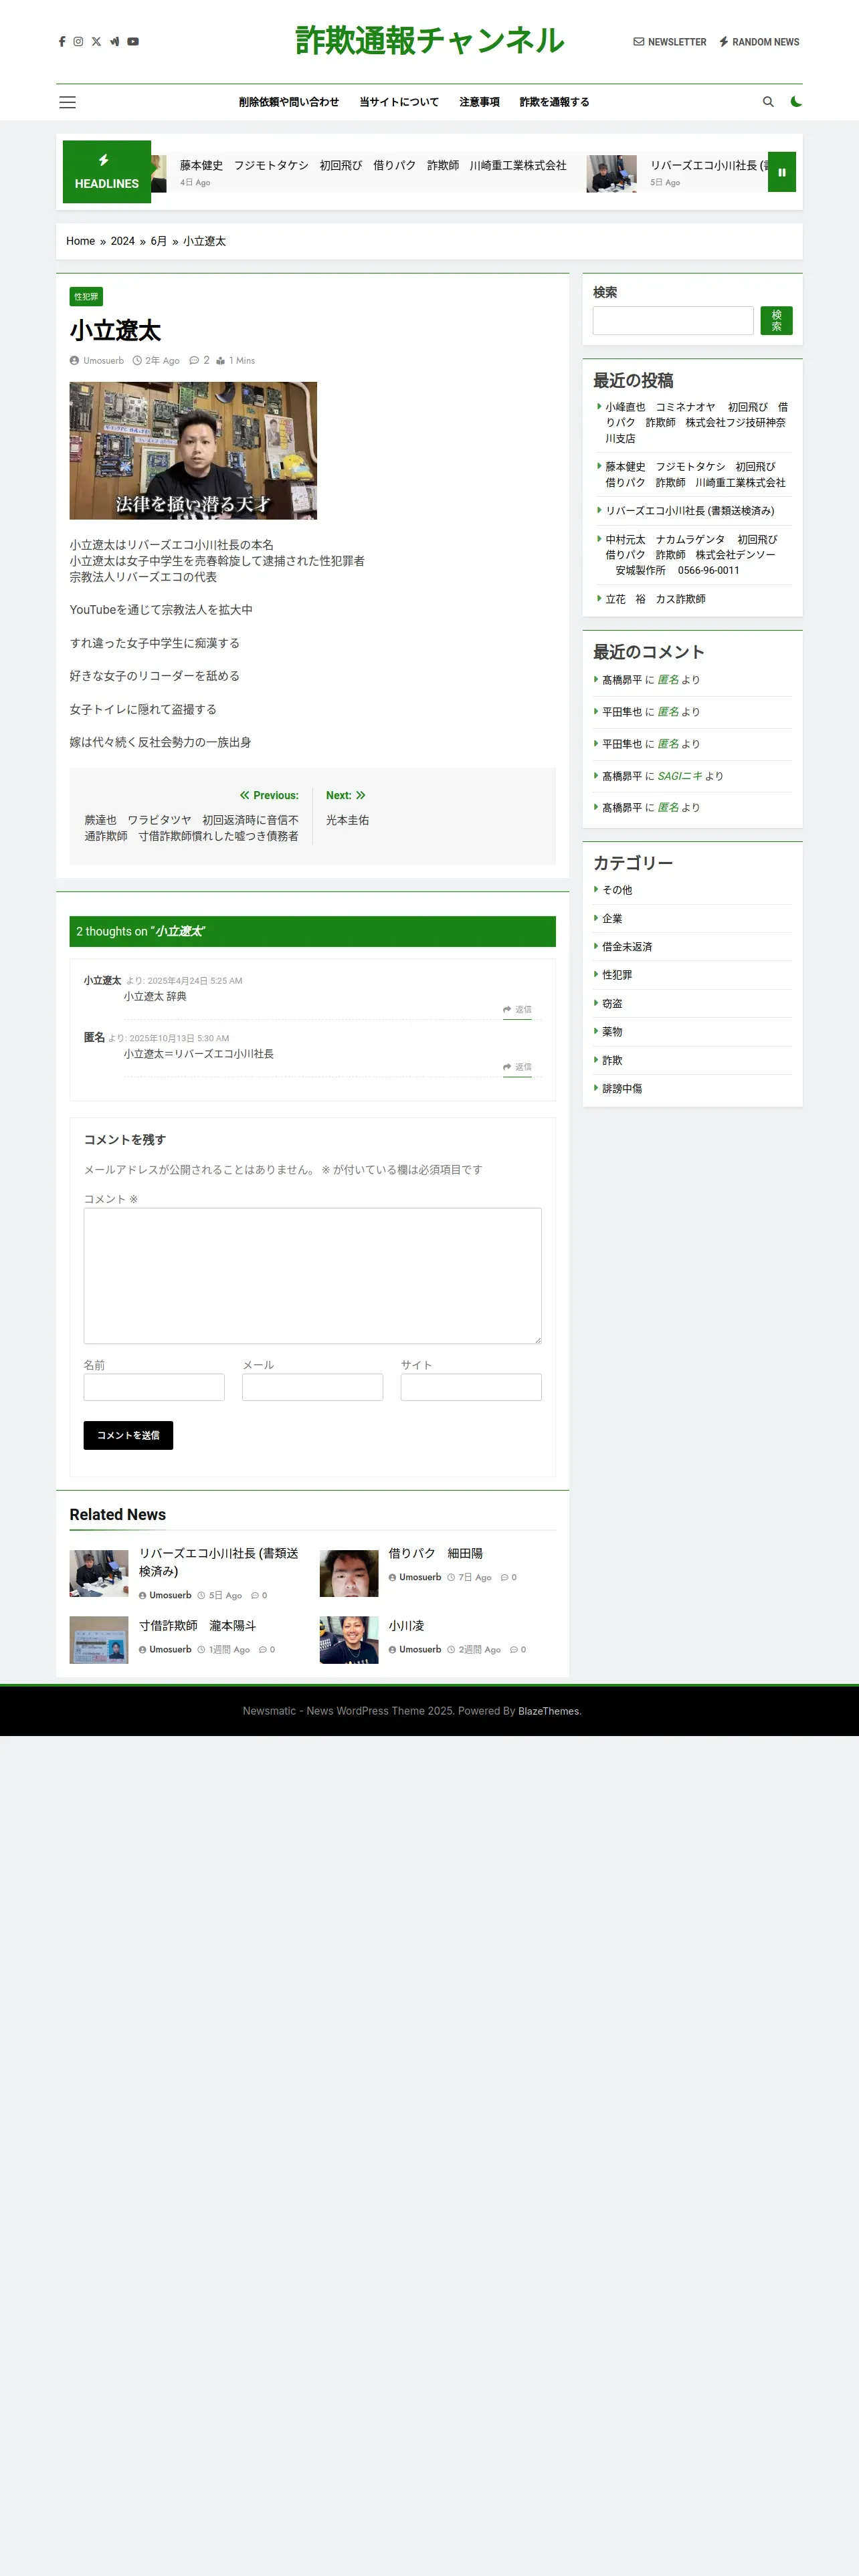Click the sidebar 検索 text field
This screenshot has width=859, height=2576.
pos(673,320)
